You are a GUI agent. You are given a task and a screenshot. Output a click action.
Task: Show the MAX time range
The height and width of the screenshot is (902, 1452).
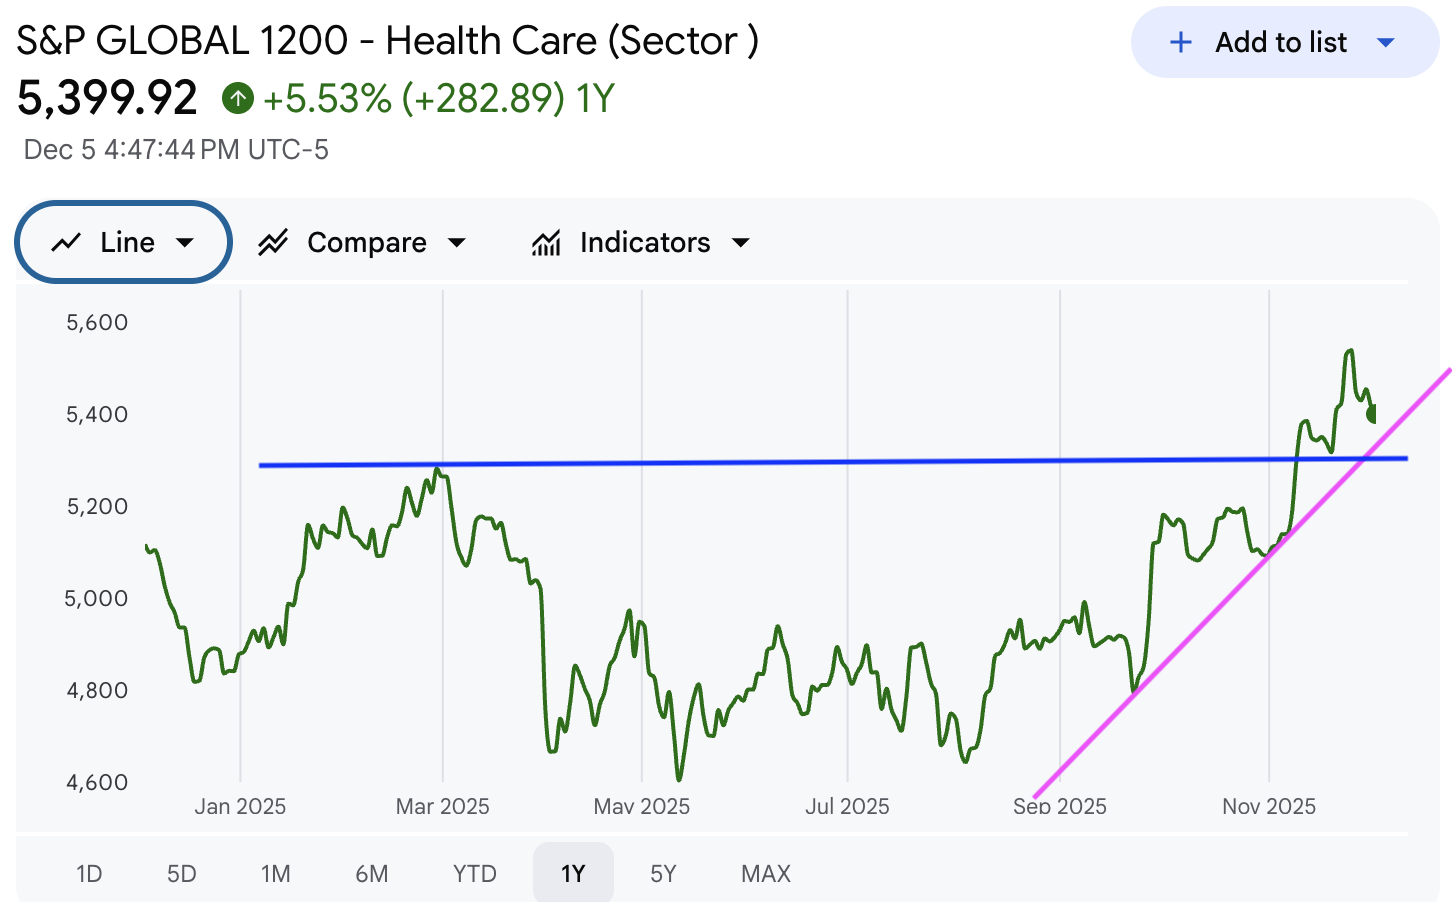point(766,874)
